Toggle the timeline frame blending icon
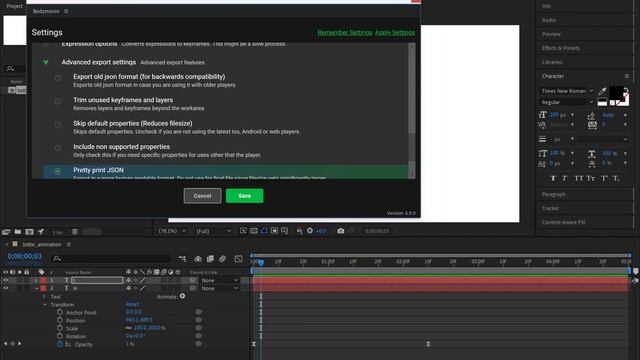This screenshot has width=640, height=360. click(210, 258)
